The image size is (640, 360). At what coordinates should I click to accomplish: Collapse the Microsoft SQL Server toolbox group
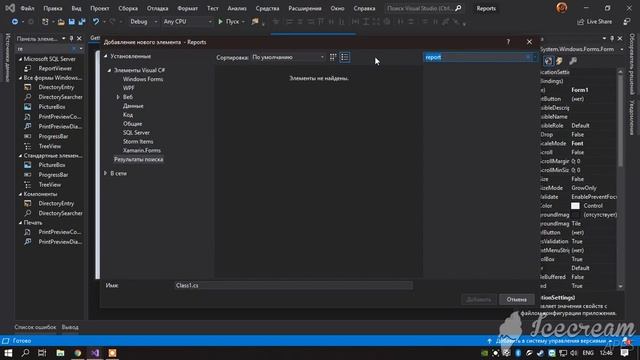pyautogui.click(x=20, y=59)
